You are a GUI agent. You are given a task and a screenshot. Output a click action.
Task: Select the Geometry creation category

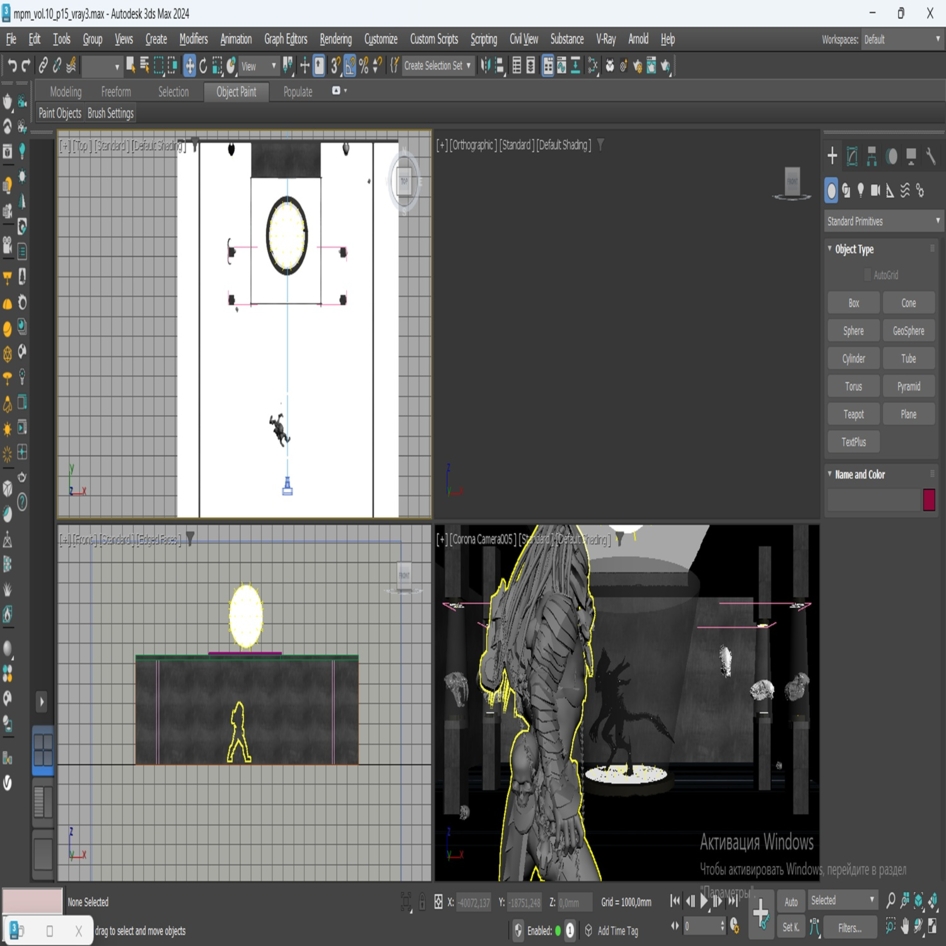(831, 190)
